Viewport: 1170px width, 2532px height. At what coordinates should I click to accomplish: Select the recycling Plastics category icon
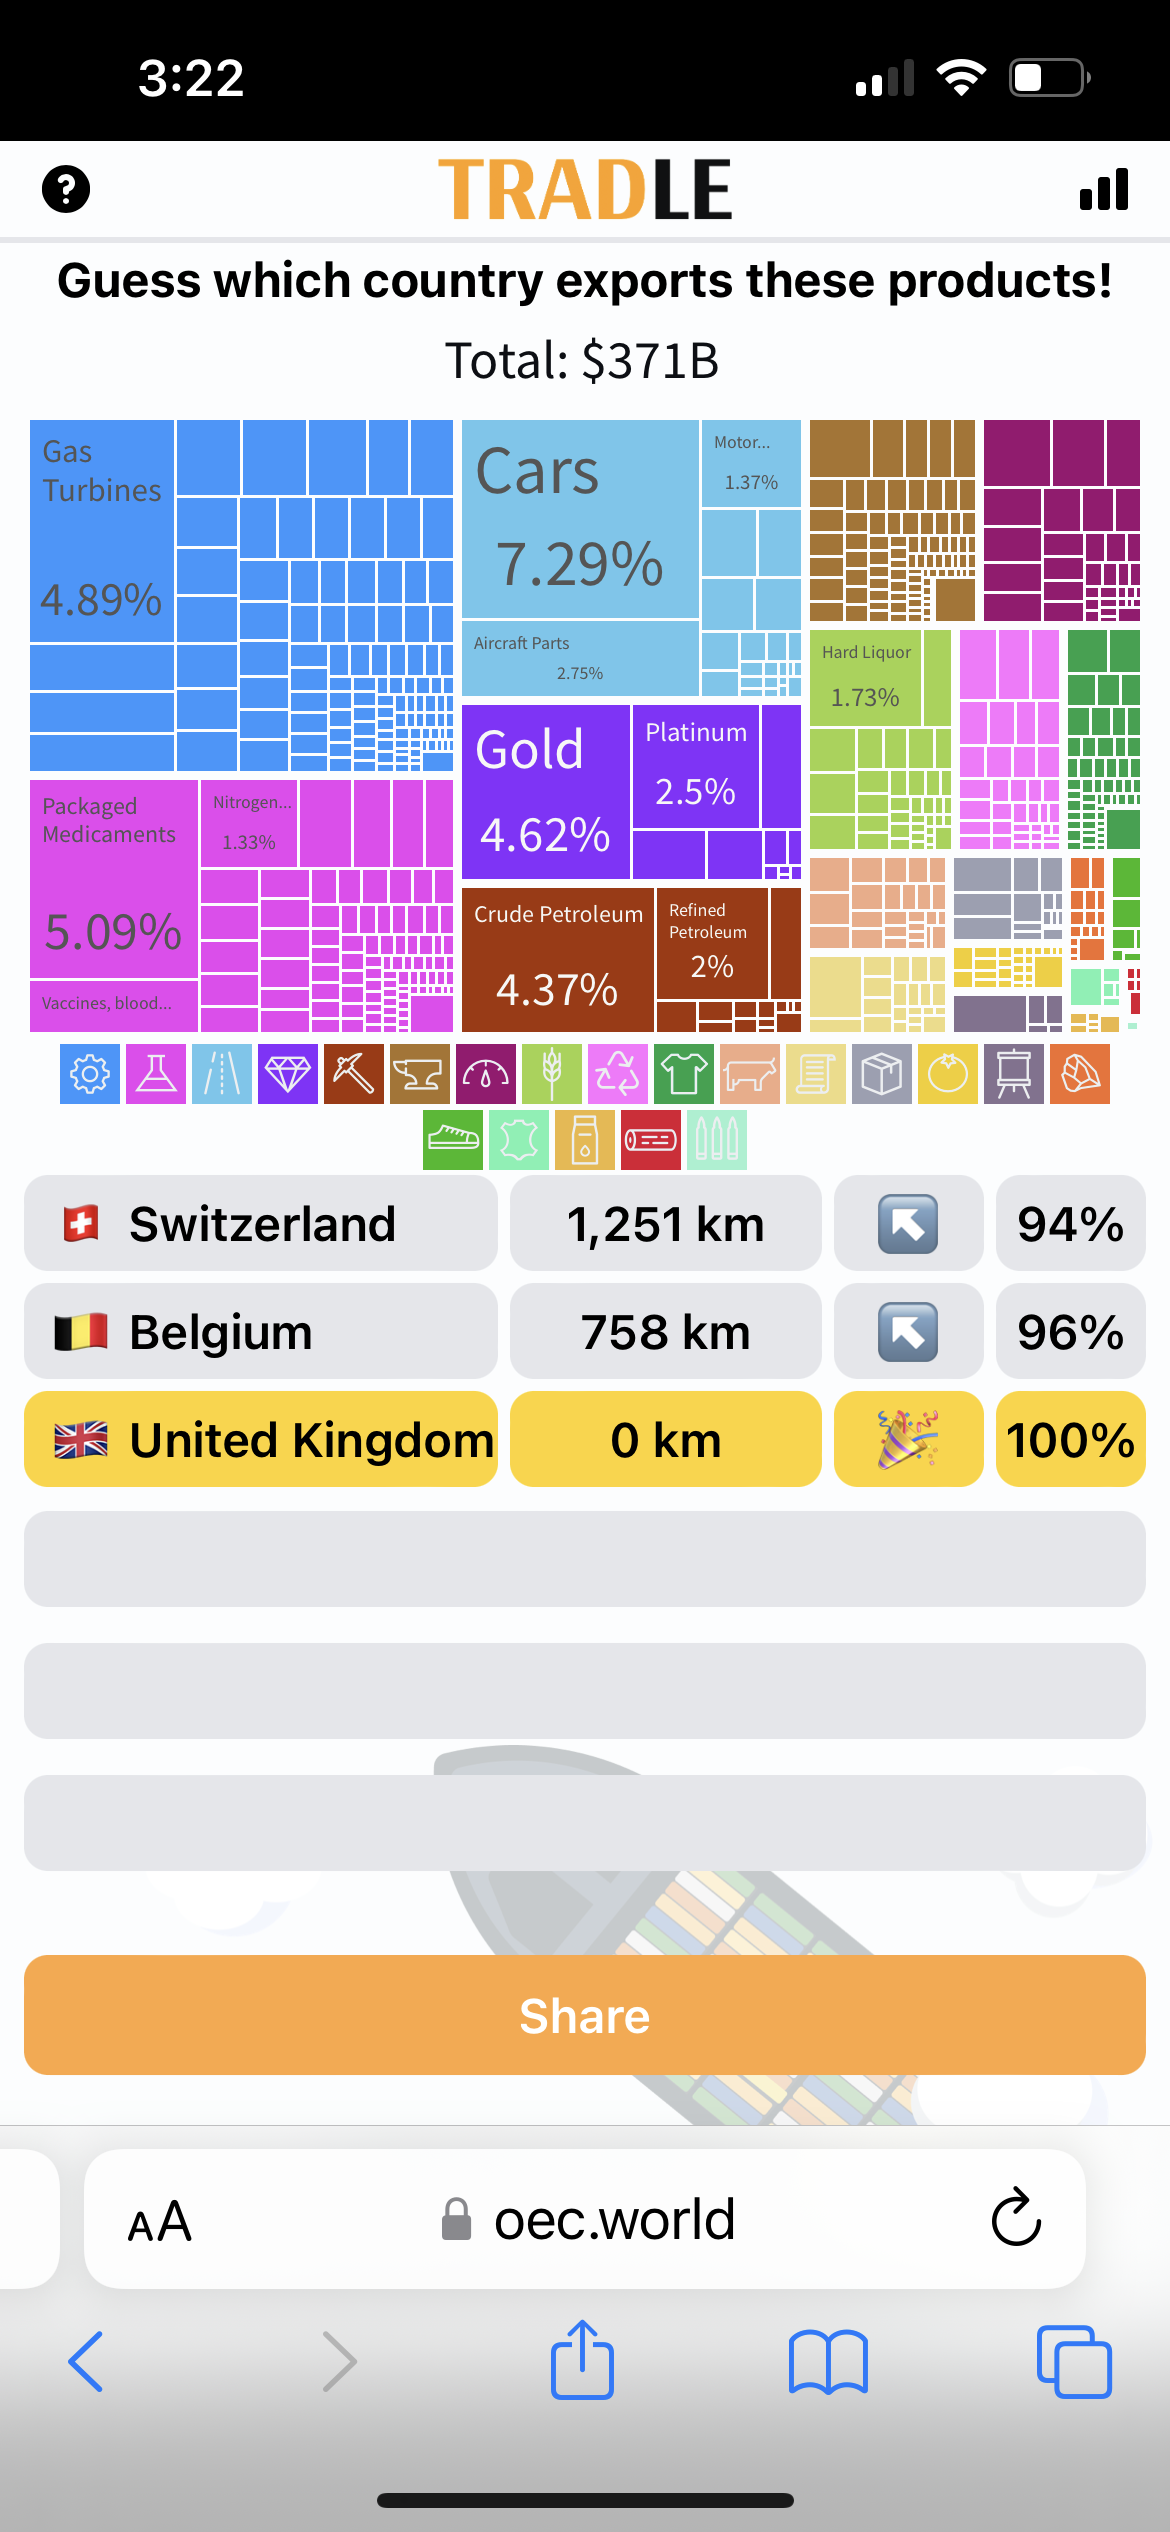(618, 1074)
